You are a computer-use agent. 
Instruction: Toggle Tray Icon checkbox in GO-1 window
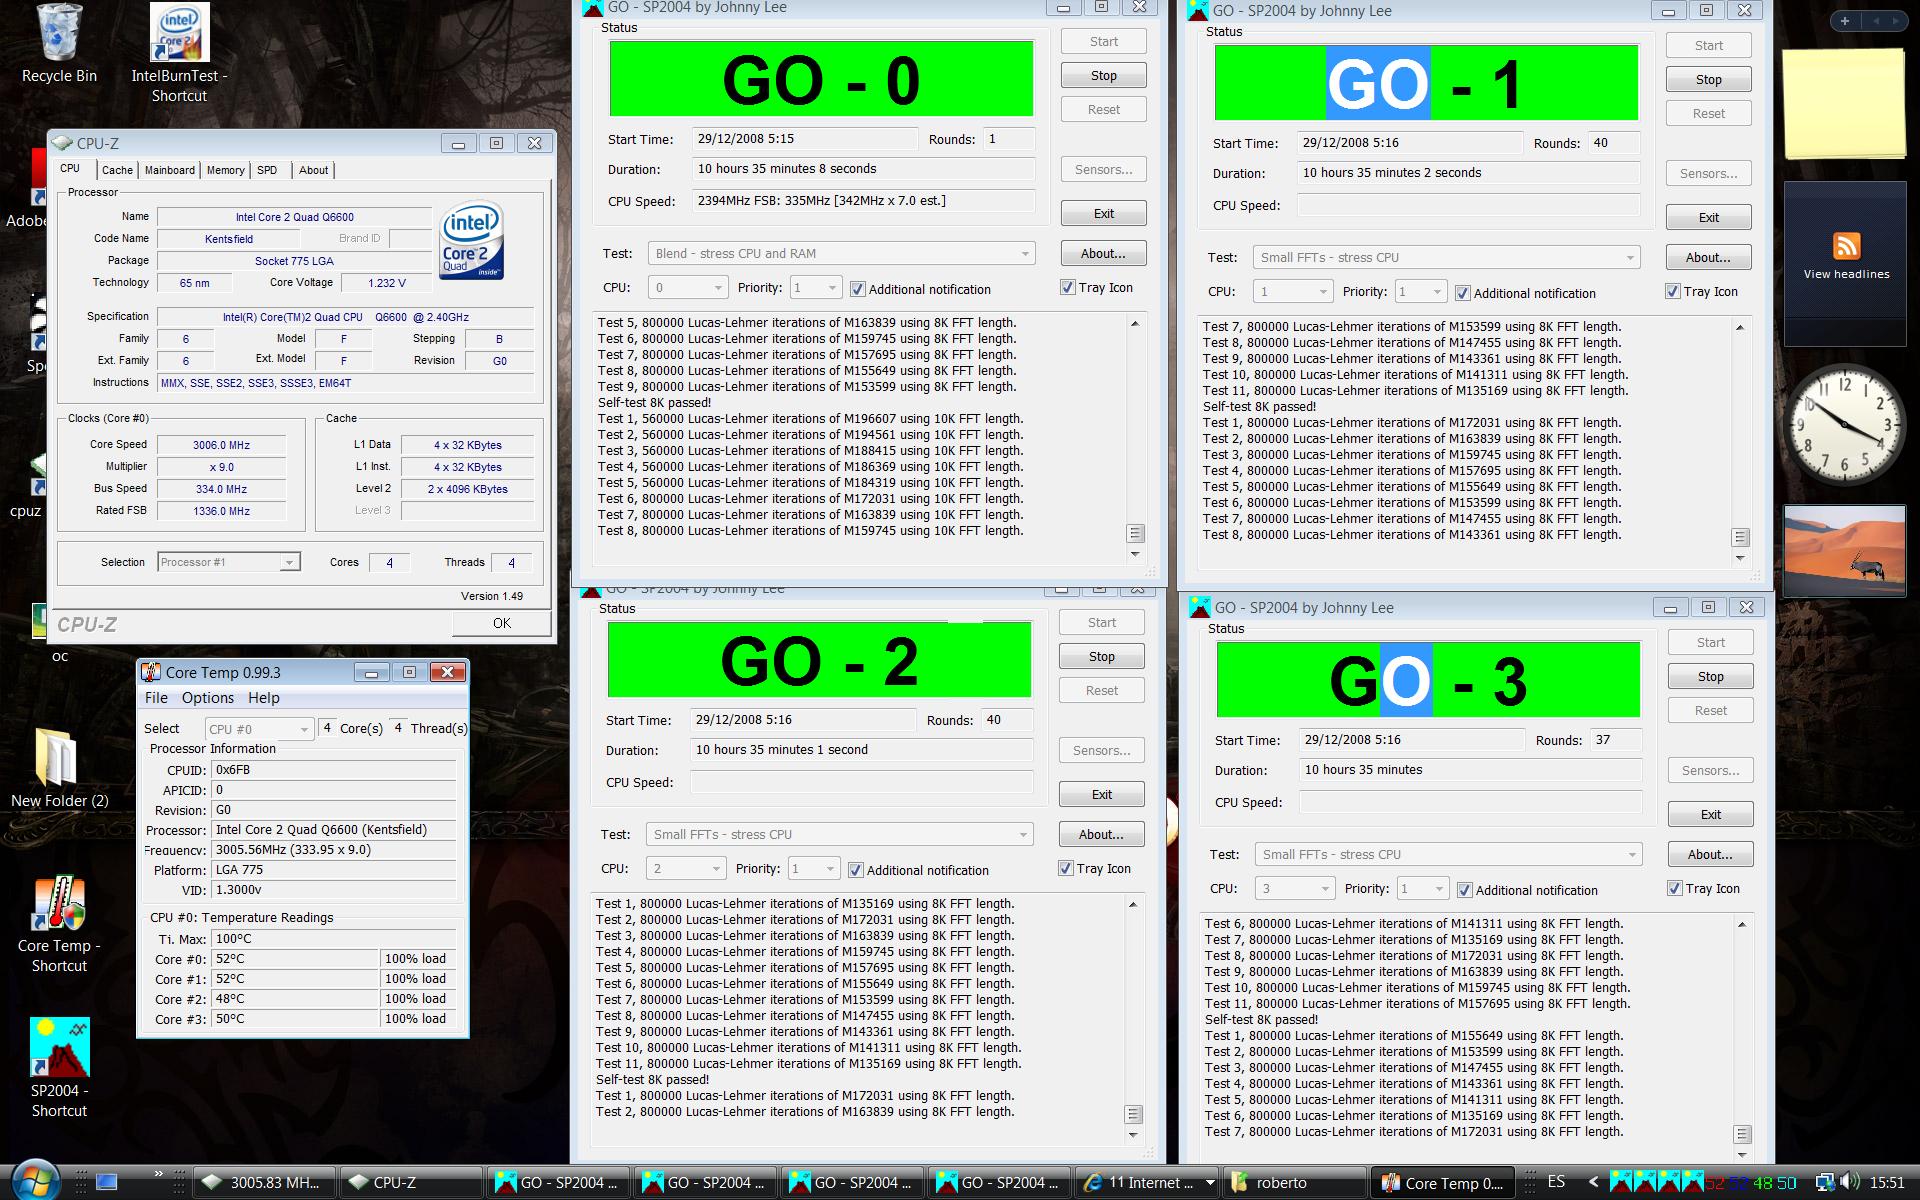(1672, 291)
